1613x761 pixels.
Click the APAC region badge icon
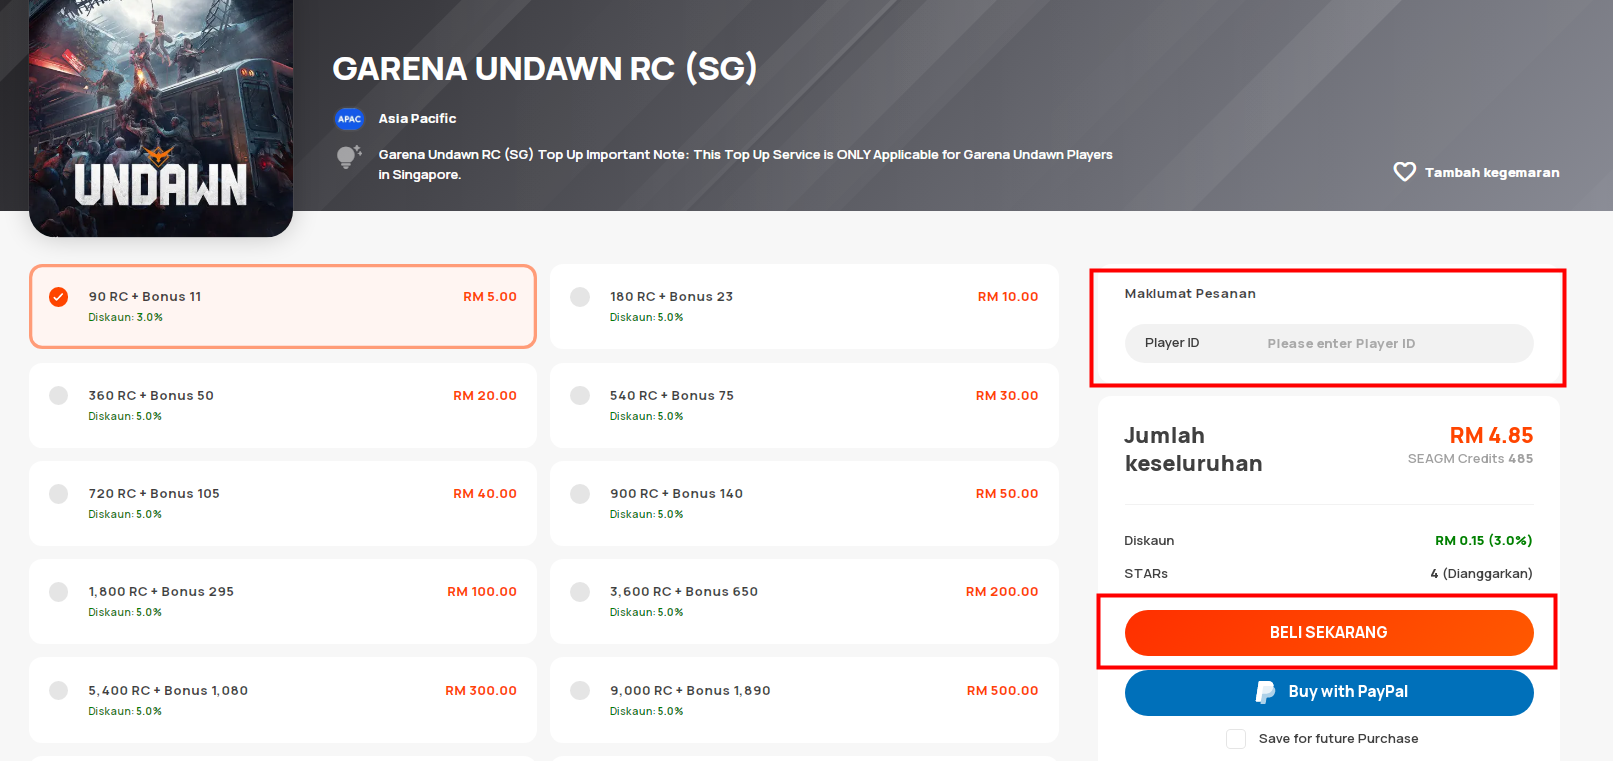click(349, 119)
